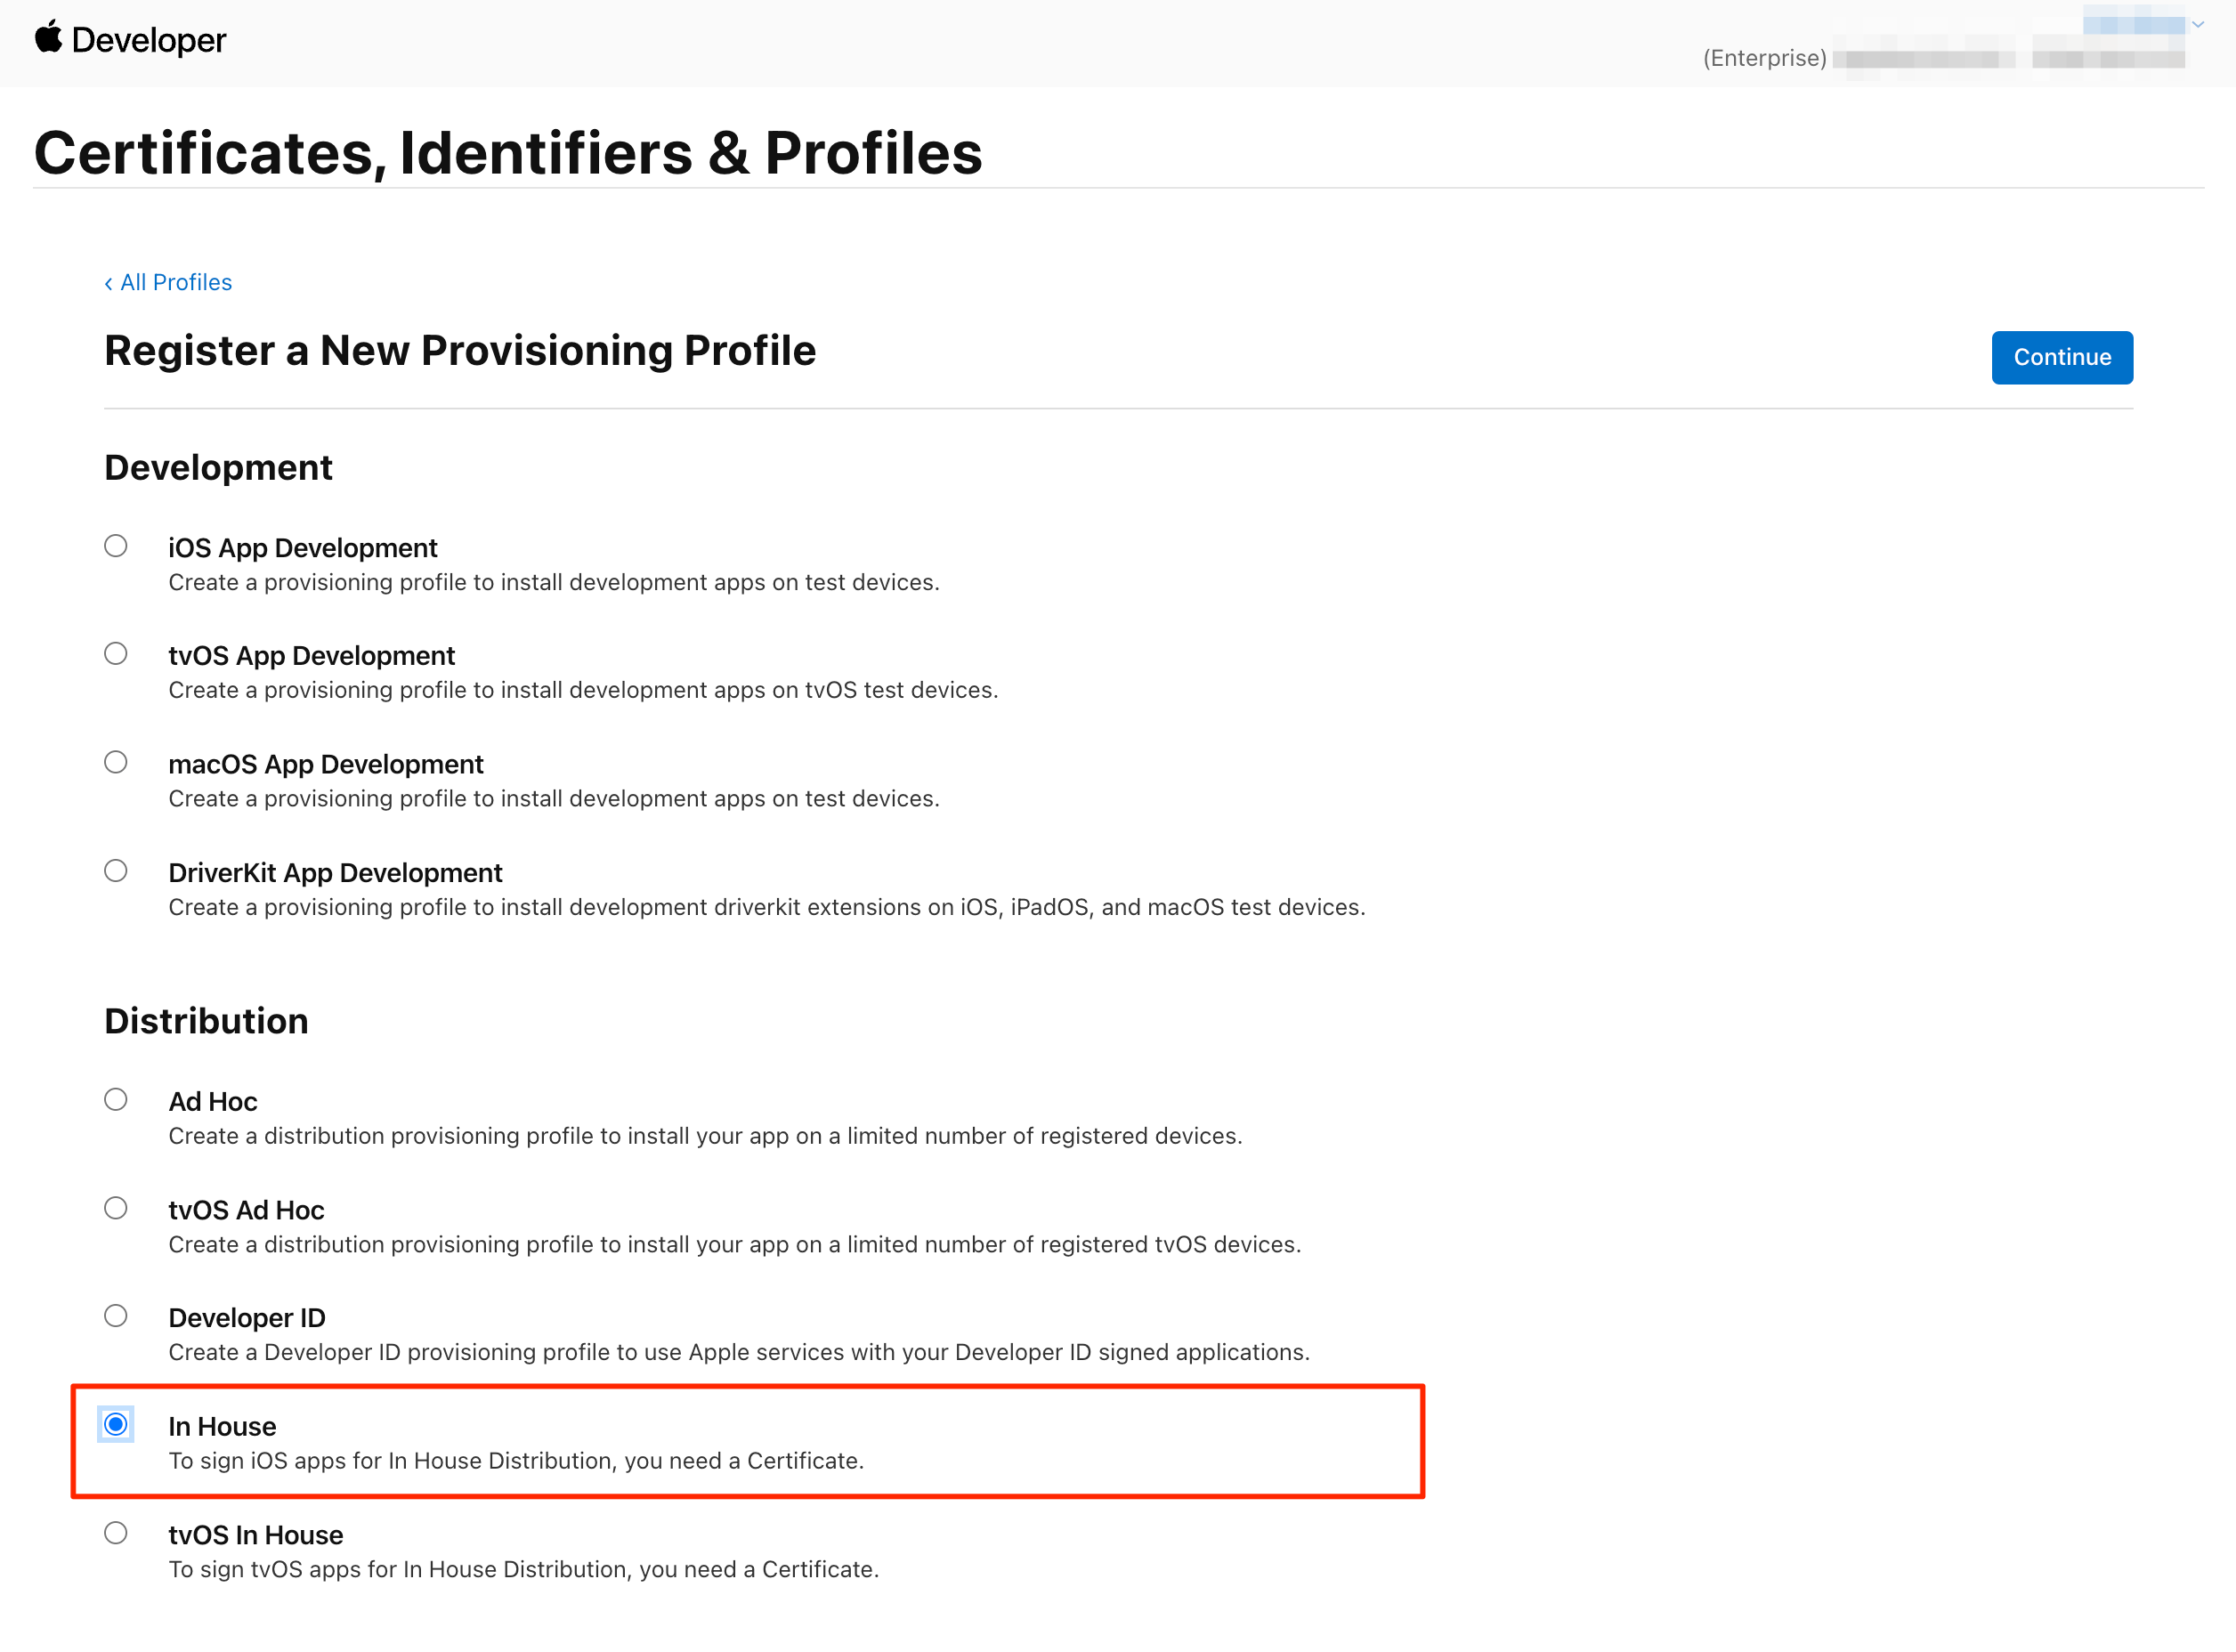Select macOS App Development radio button
Image resolution: width=2236 pixels, height=1652 pixels.
click(116, 763)
